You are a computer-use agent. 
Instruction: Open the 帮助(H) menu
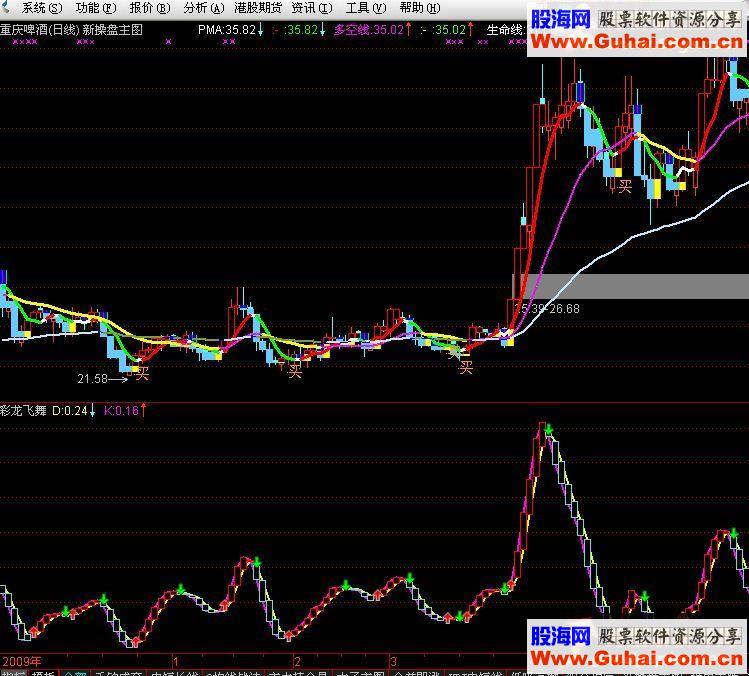click(x=420, y=8)
